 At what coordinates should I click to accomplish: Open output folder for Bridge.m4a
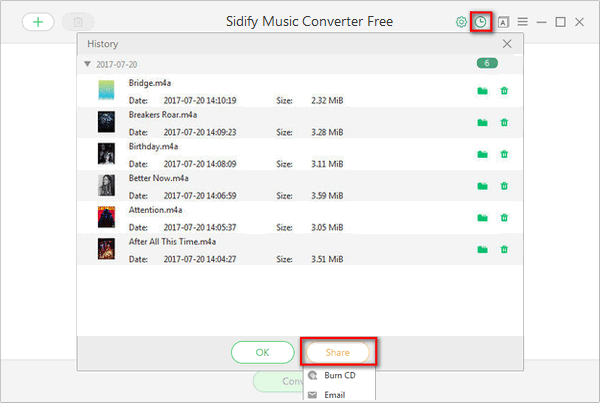tap(483, 91)
